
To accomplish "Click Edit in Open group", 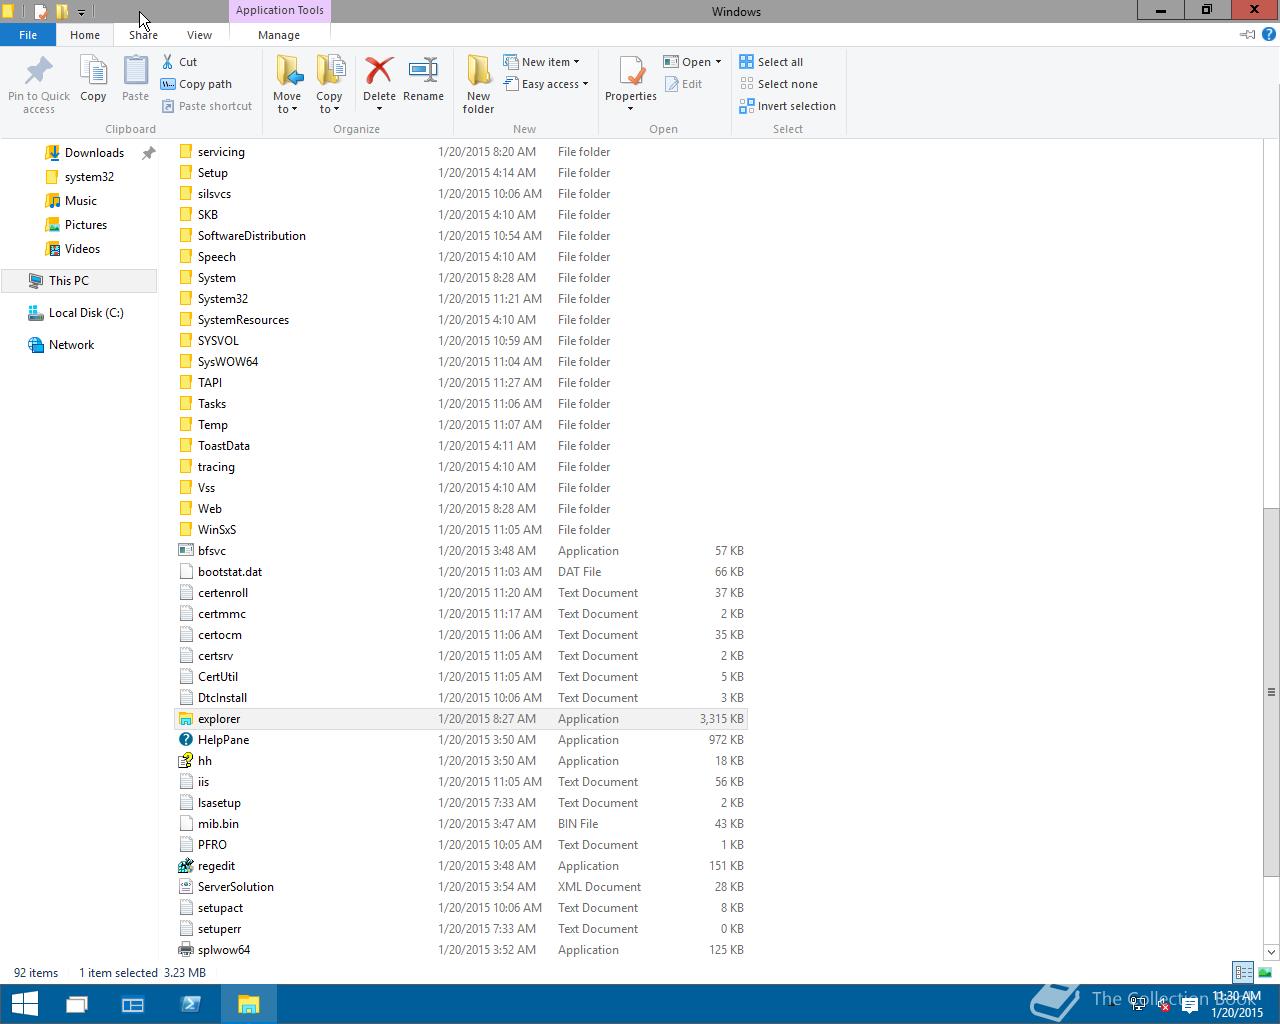I will point(683,84).
